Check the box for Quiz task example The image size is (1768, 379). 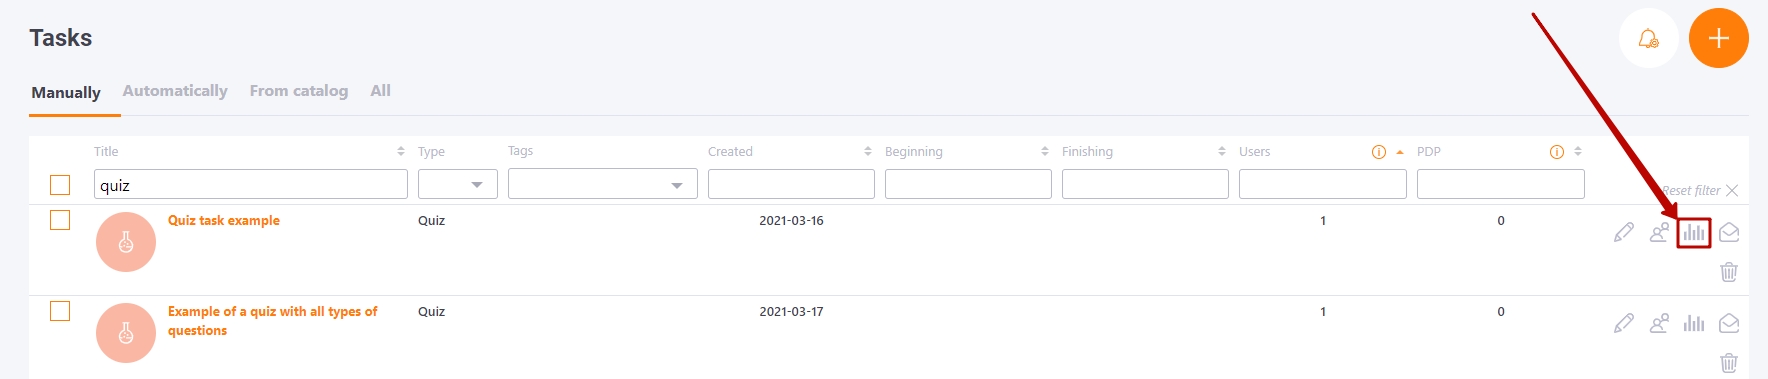pos(60,220)
